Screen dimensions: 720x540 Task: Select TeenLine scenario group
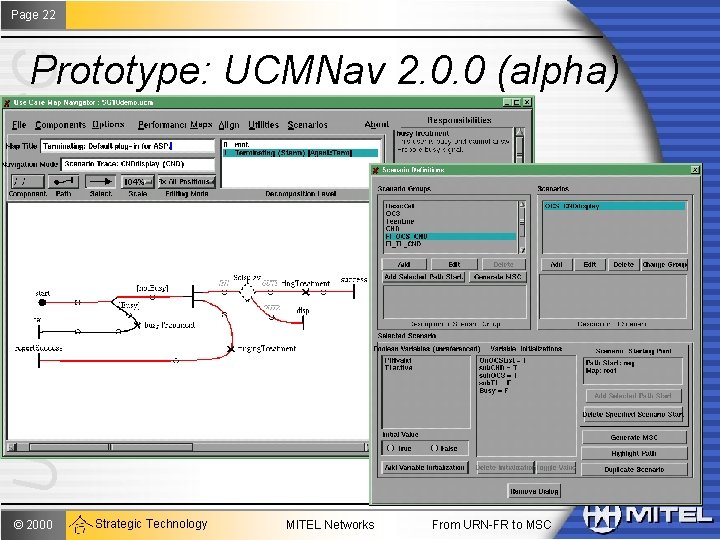[x=450, y=221]
